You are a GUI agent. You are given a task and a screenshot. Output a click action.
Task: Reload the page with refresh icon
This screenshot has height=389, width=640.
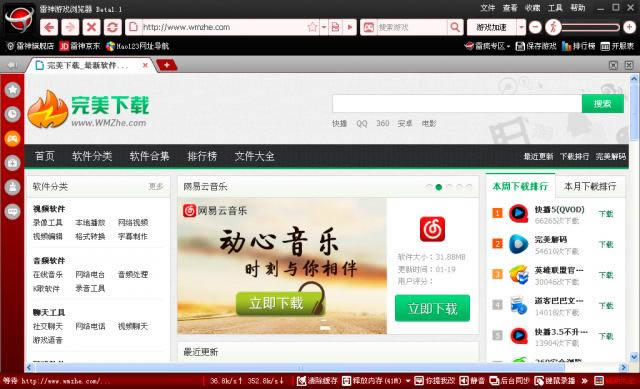click(x=113, y=27)
